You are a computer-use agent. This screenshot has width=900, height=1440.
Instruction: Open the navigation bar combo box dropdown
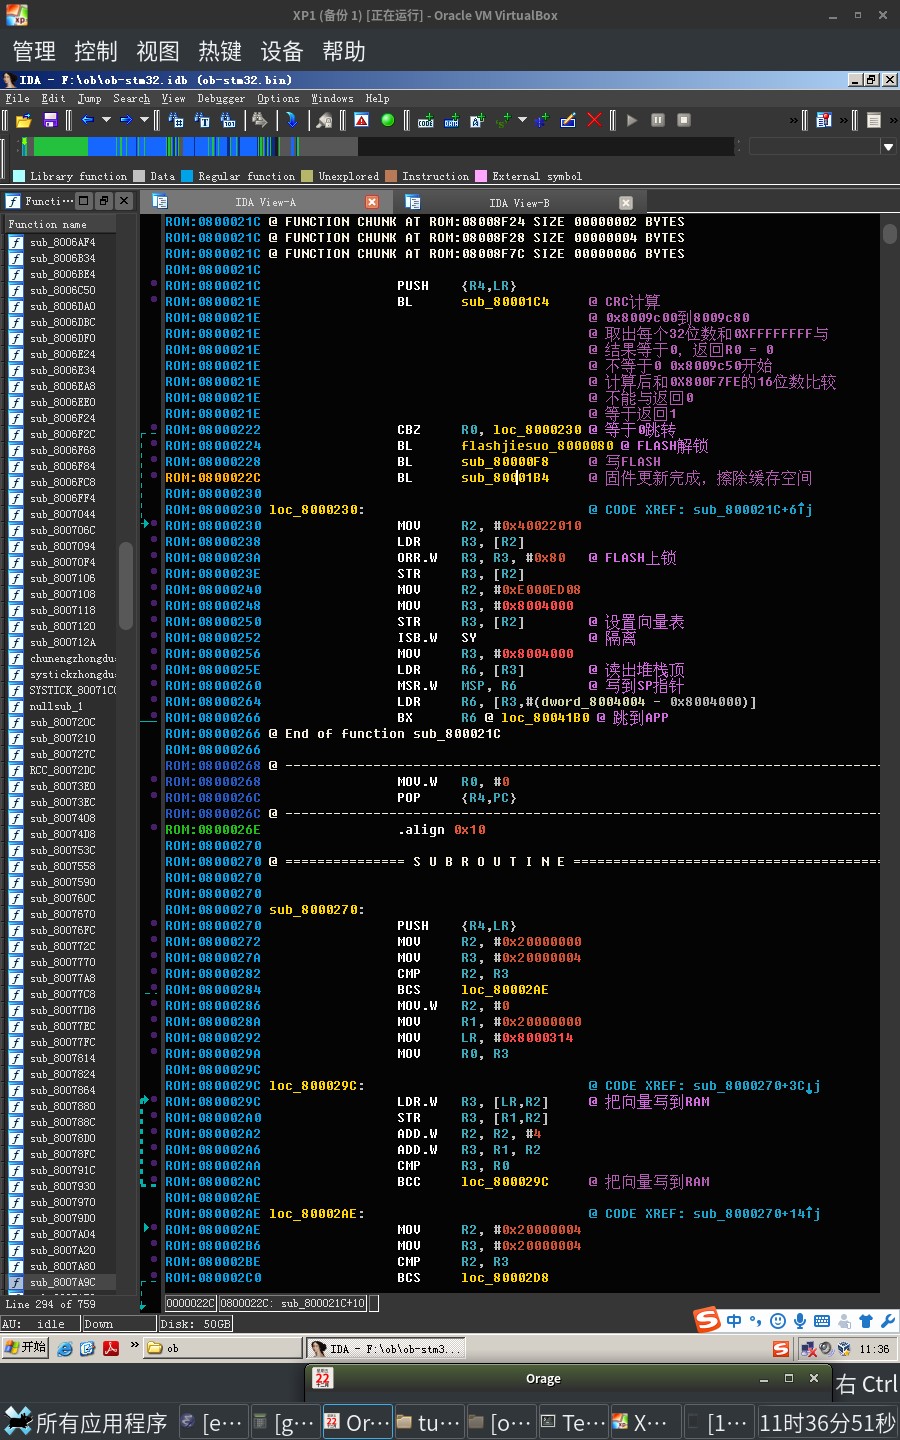[888, 147]
